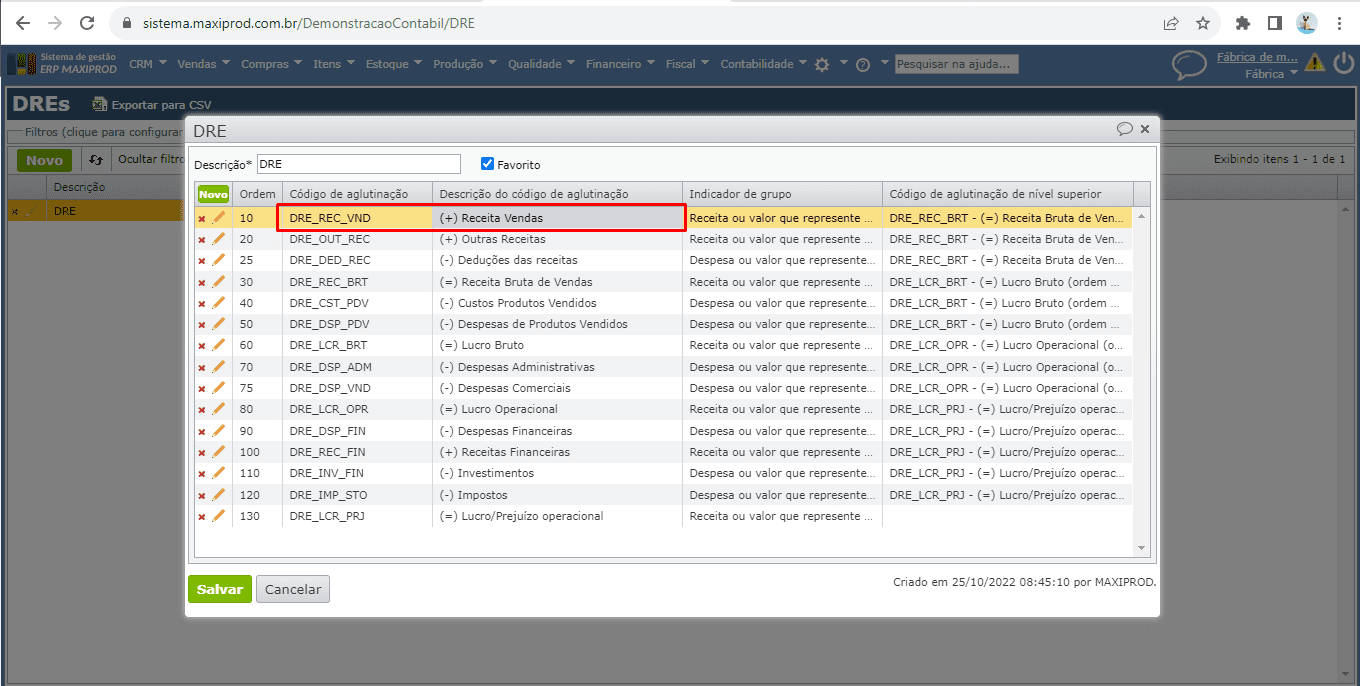
Task: Click the pencil edit icon for DRE_REC_VND row
Action: click(x=218, y=218)
